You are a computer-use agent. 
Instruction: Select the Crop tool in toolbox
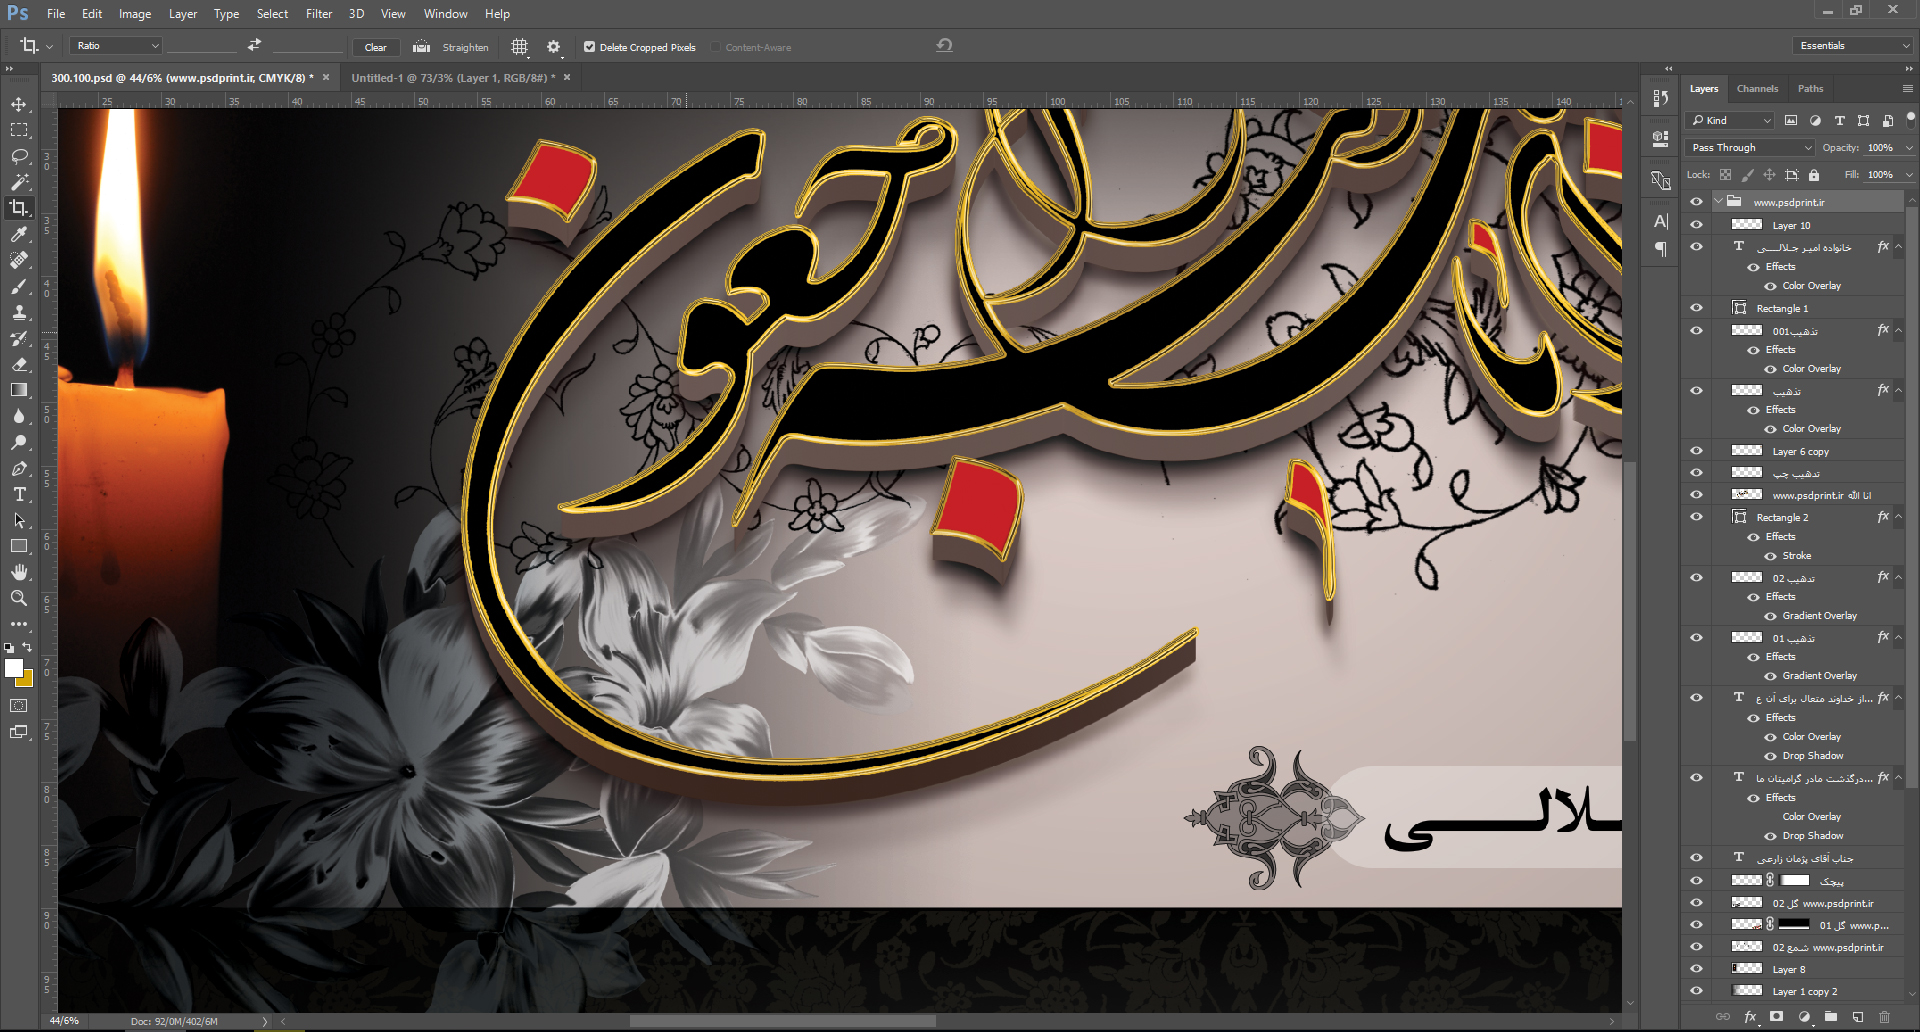(x=19, y=208)
